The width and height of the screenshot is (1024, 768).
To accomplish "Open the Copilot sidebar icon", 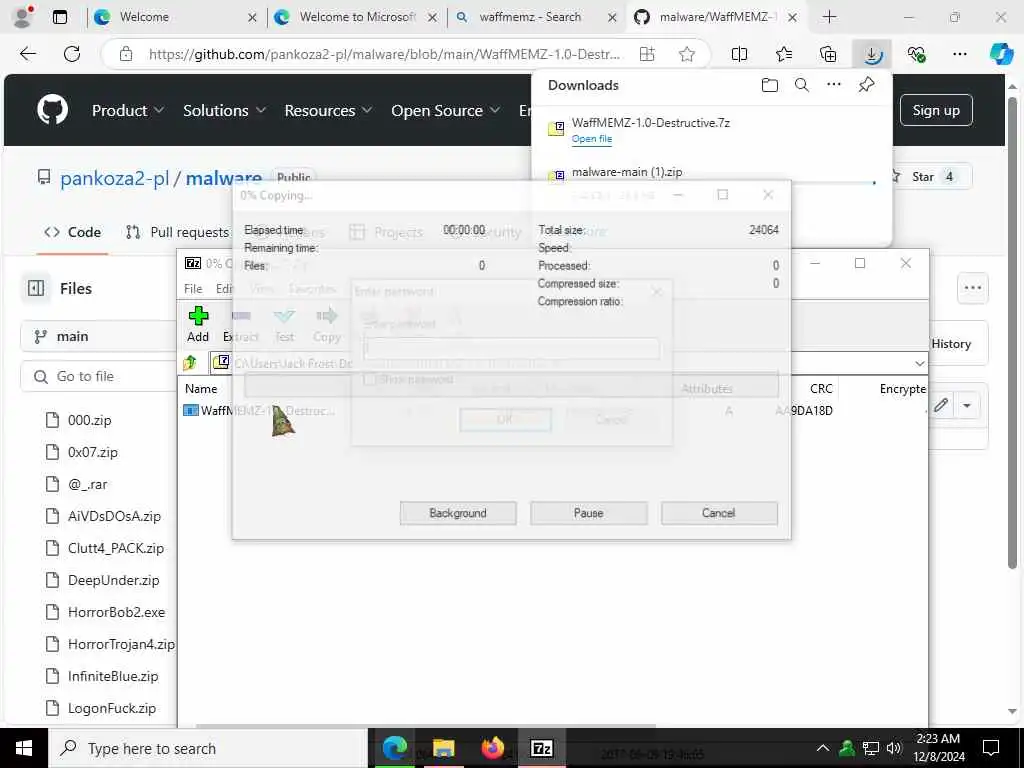I will tap(1001, 54).
